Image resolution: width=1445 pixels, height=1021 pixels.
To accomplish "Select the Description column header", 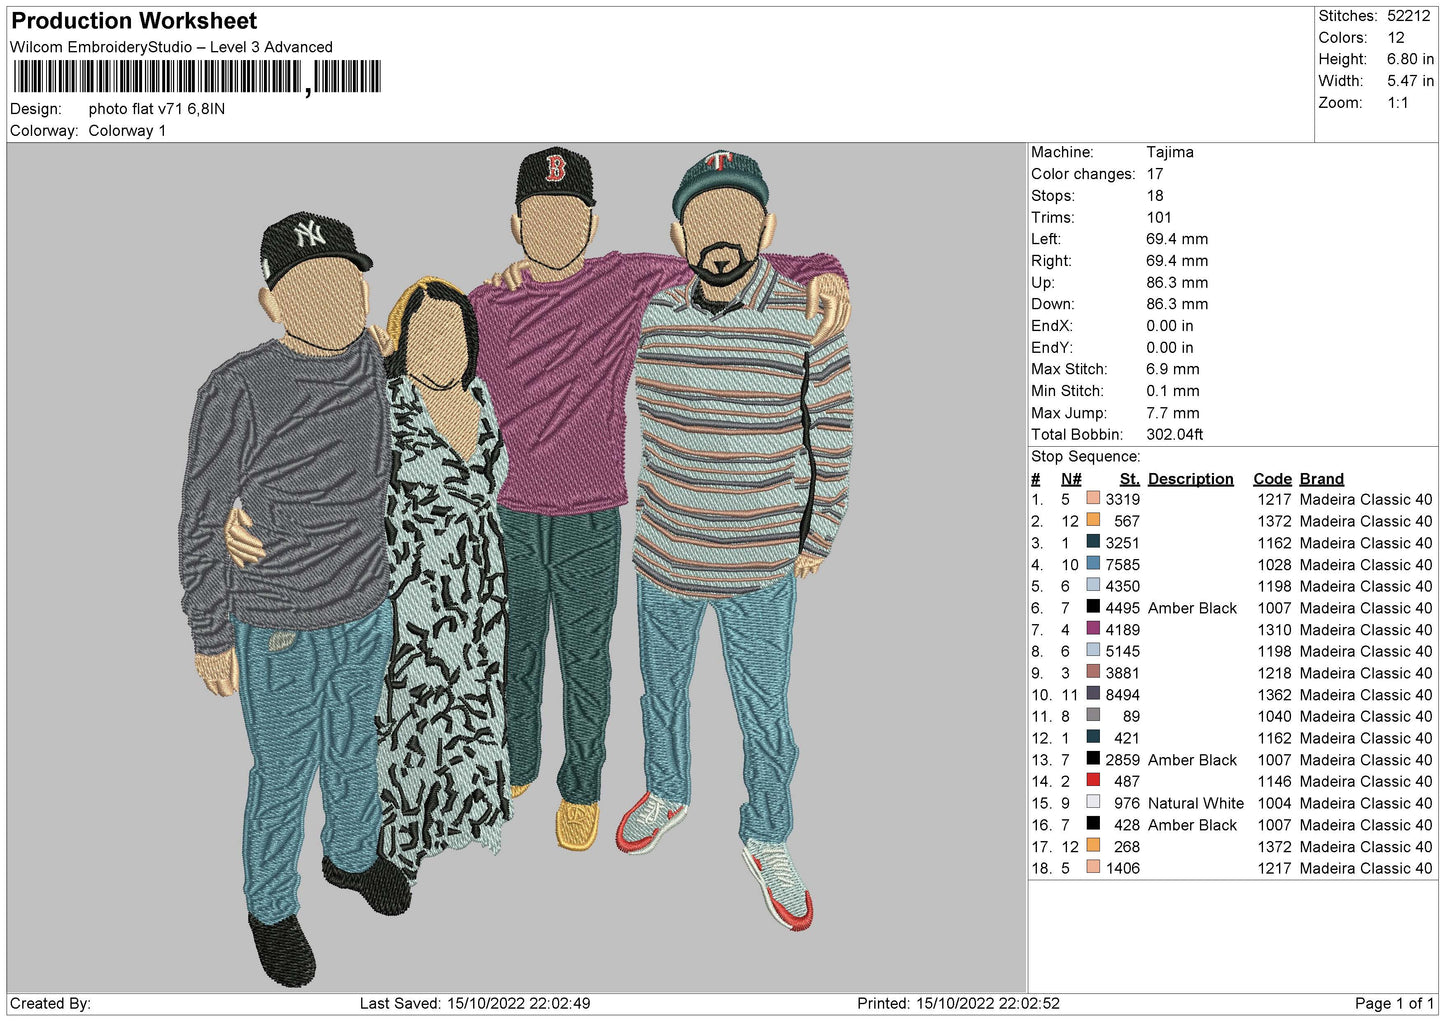I will coord(1191,479).
